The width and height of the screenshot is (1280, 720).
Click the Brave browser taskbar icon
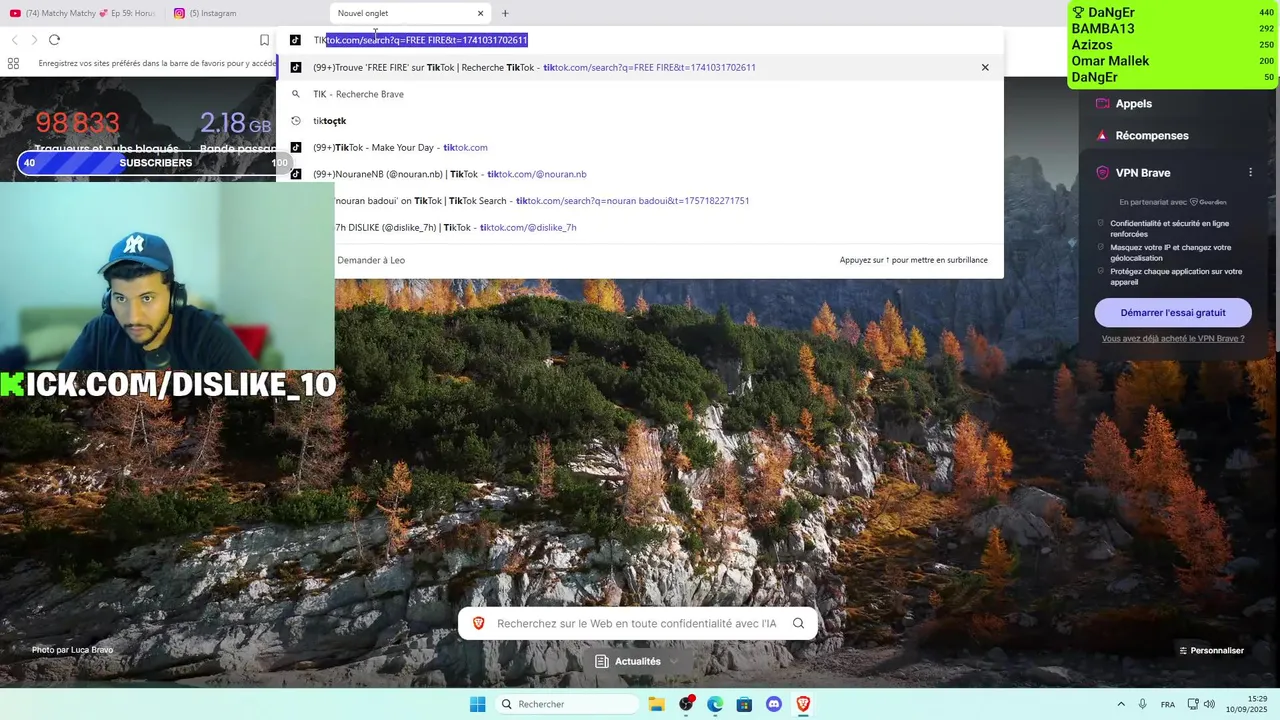coord(802,704)
